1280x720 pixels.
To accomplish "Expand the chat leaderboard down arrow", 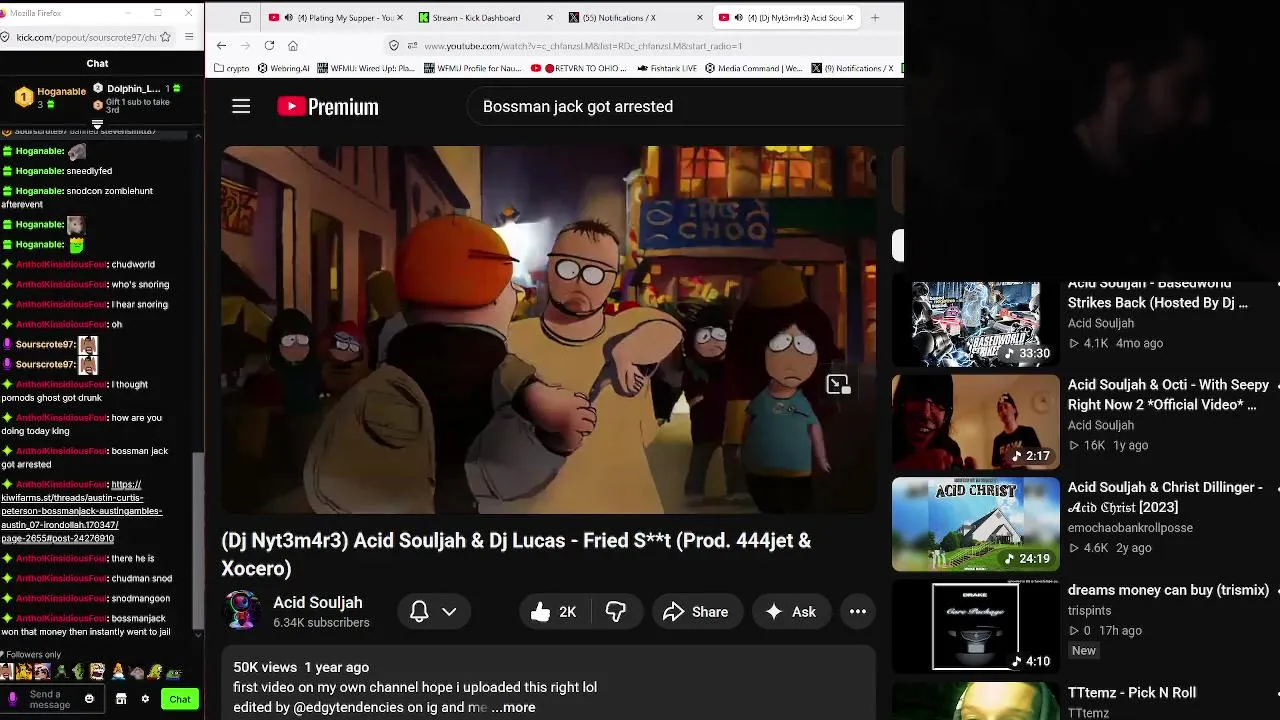I will [x=97, y=125].
